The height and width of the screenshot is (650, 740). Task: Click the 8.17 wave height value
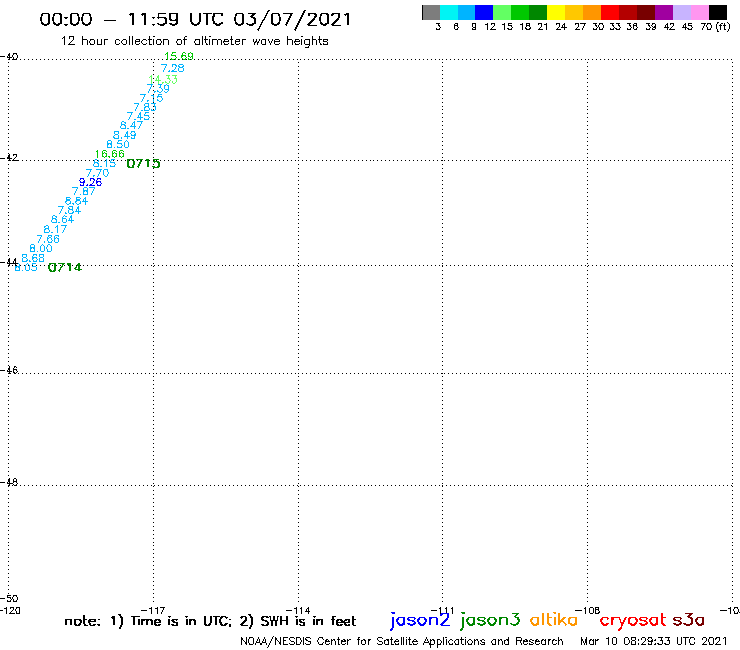click(x=55, y=229)
